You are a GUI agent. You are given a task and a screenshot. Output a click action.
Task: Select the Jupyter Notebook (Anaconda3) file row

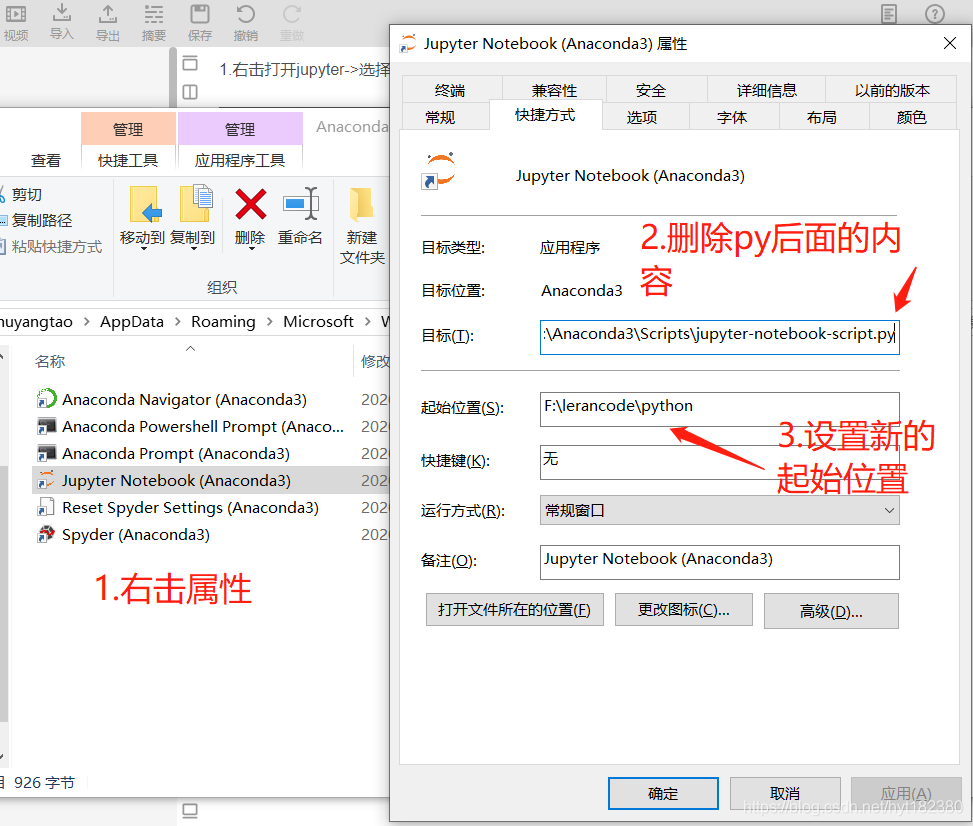211,480
